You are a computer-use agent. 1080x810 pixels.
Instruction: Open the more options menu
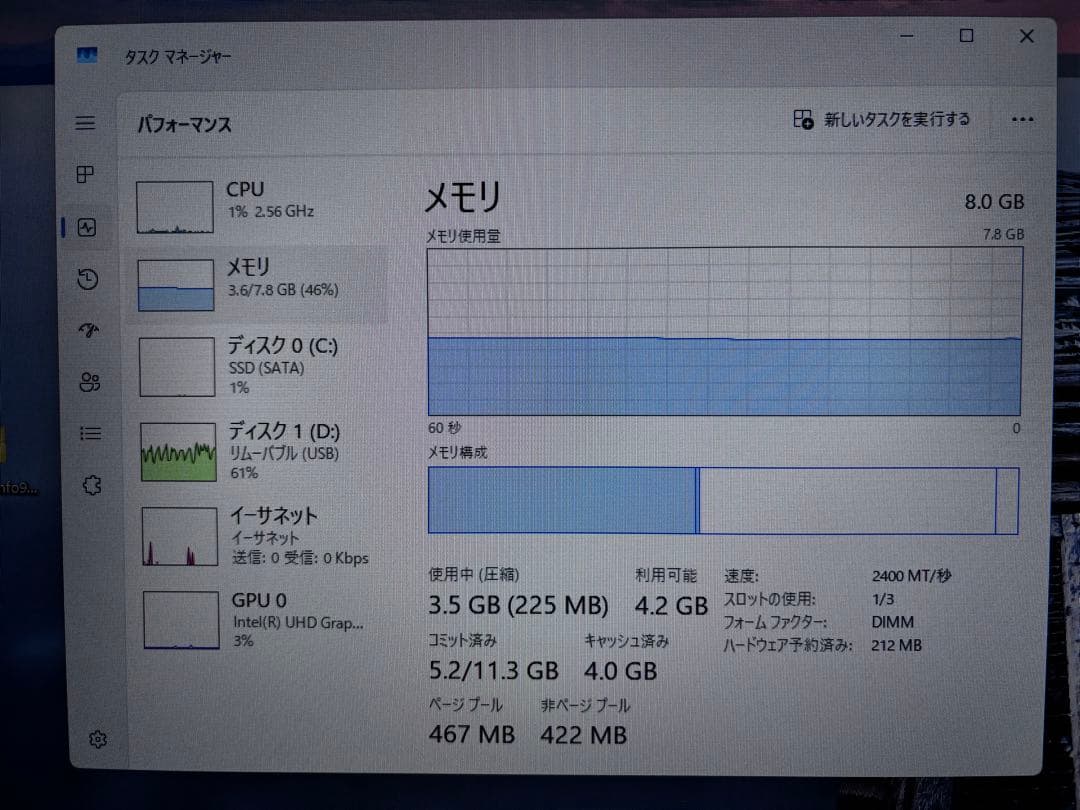1022,119
